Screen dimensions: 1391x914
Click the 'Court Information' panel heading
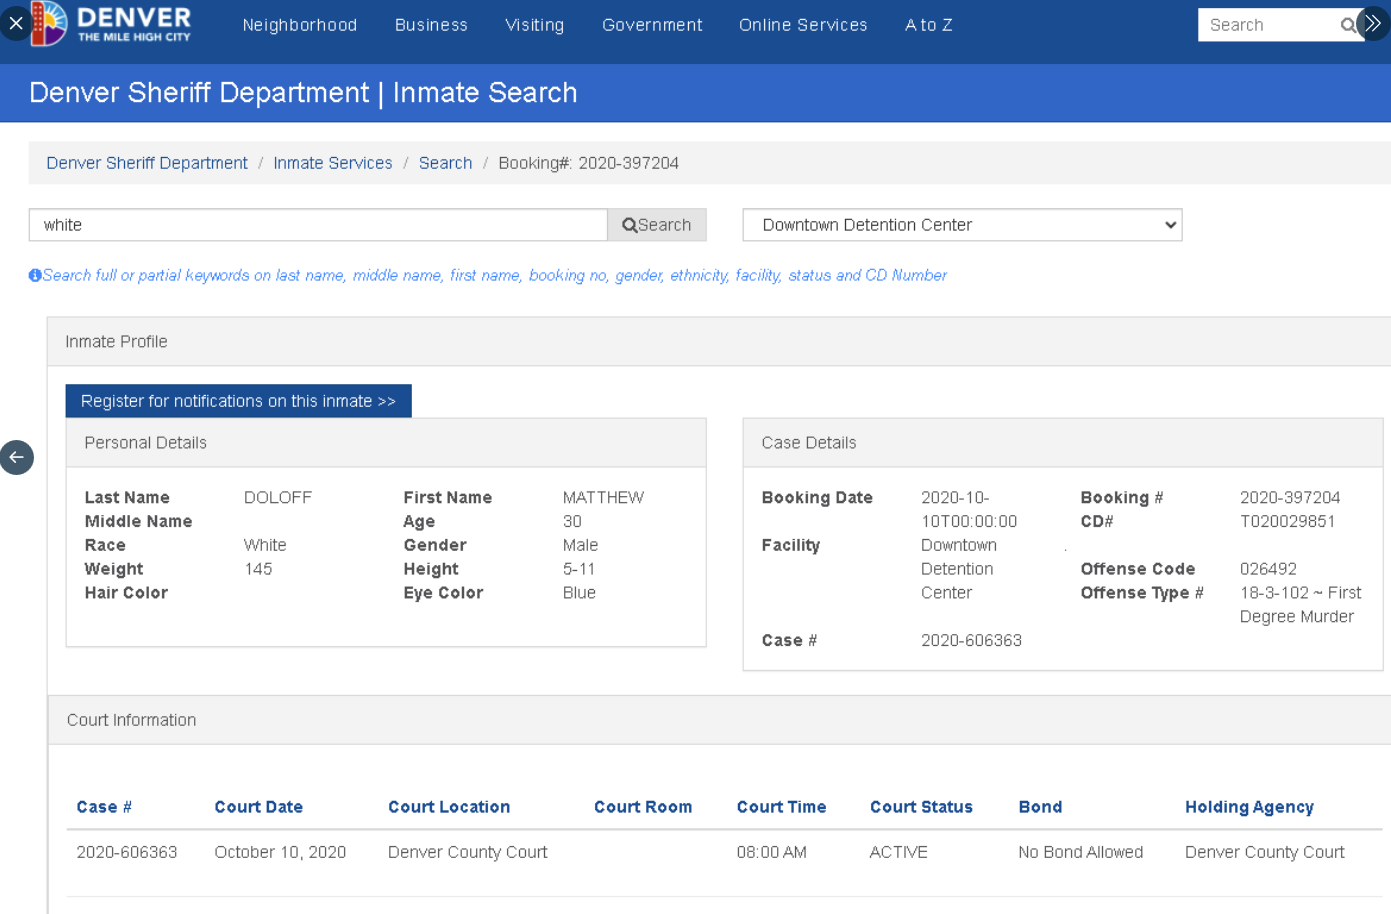coord(131,720)
